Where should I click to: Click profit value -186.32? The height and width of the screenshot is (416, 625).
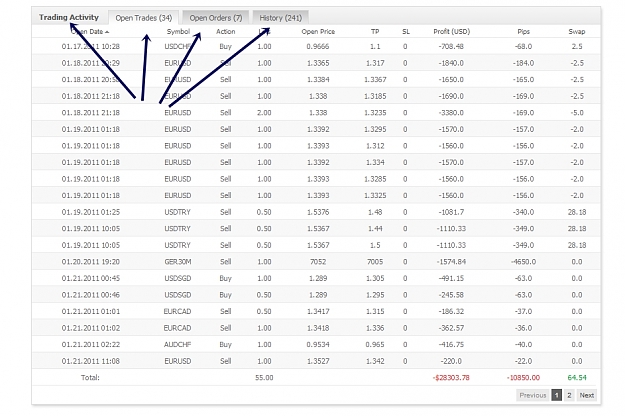pyautogui.click(x=451, y=312)
